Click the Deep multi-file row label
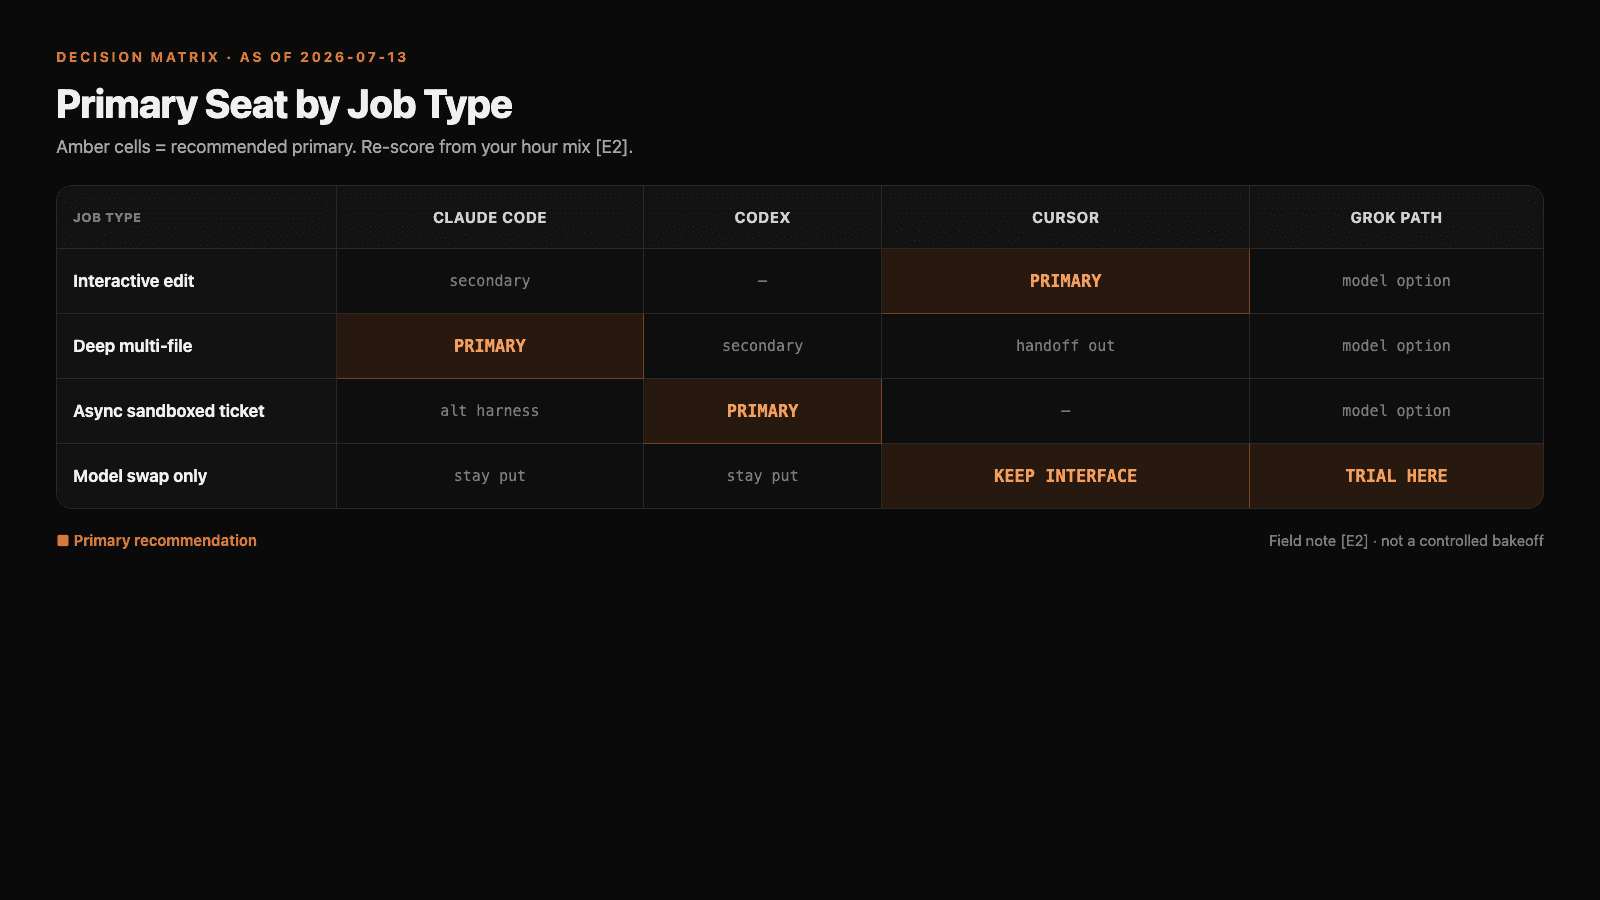The width and height of the screenshot is (1600, 900). click(133, 346)
